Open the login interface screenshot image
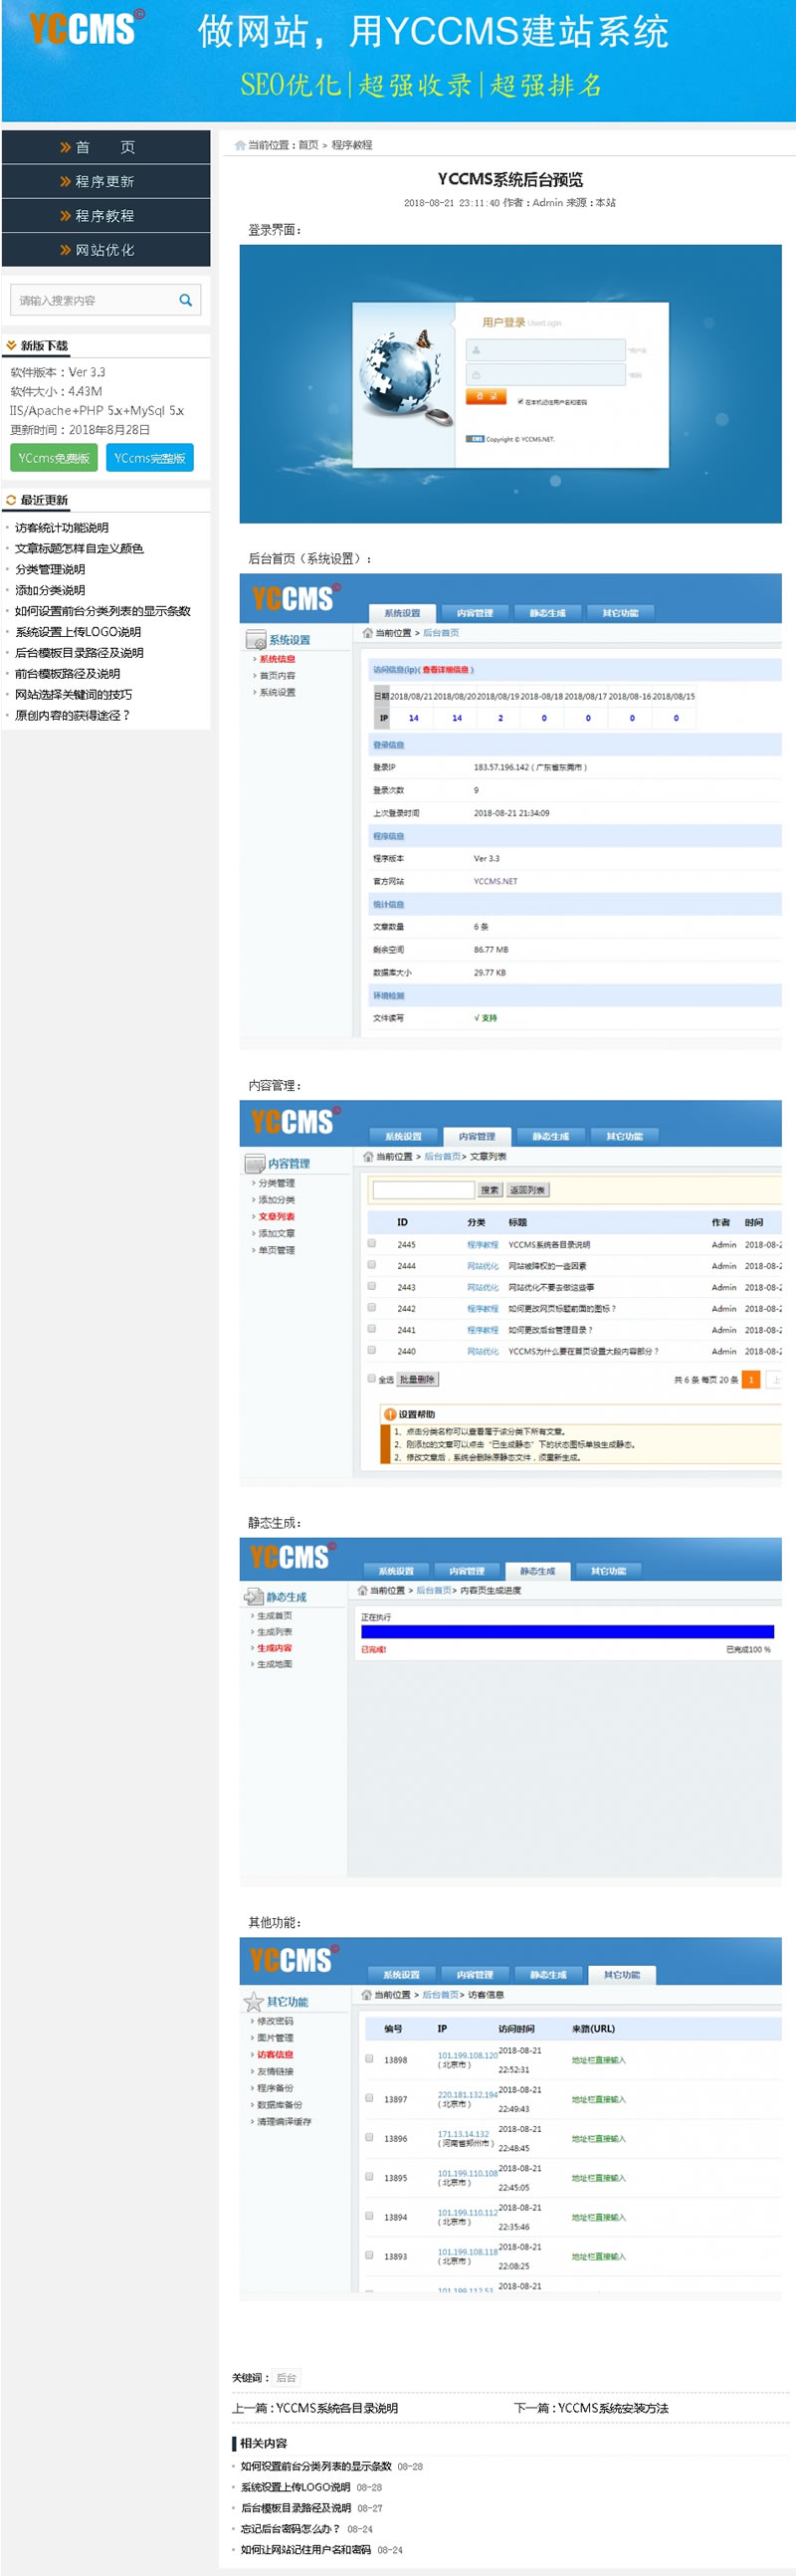This screenshot has height=2576, width=796. (x=510, y=384)
